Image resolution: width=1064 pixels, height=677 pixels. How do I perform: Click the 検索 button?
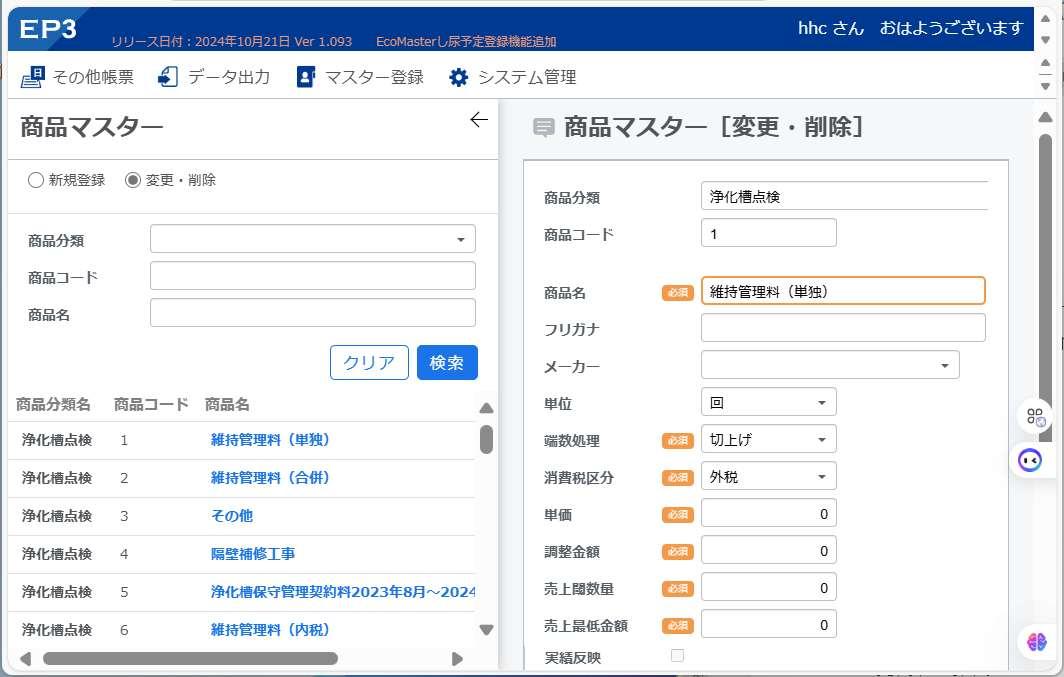tap(447, 362)
